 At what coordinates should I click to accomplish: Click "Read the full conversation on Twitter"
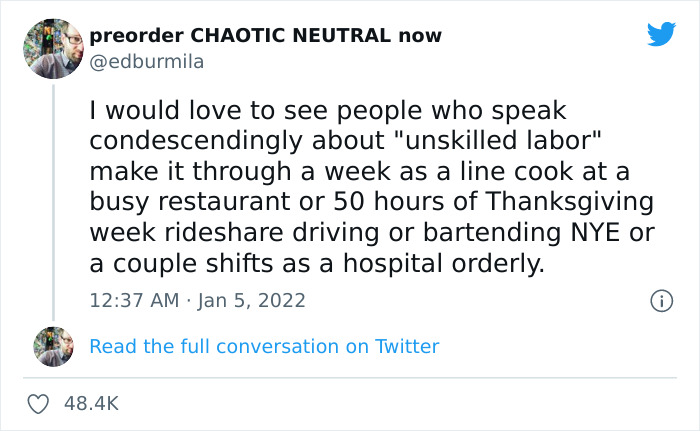pyautogui.click(x=264, y=347)
